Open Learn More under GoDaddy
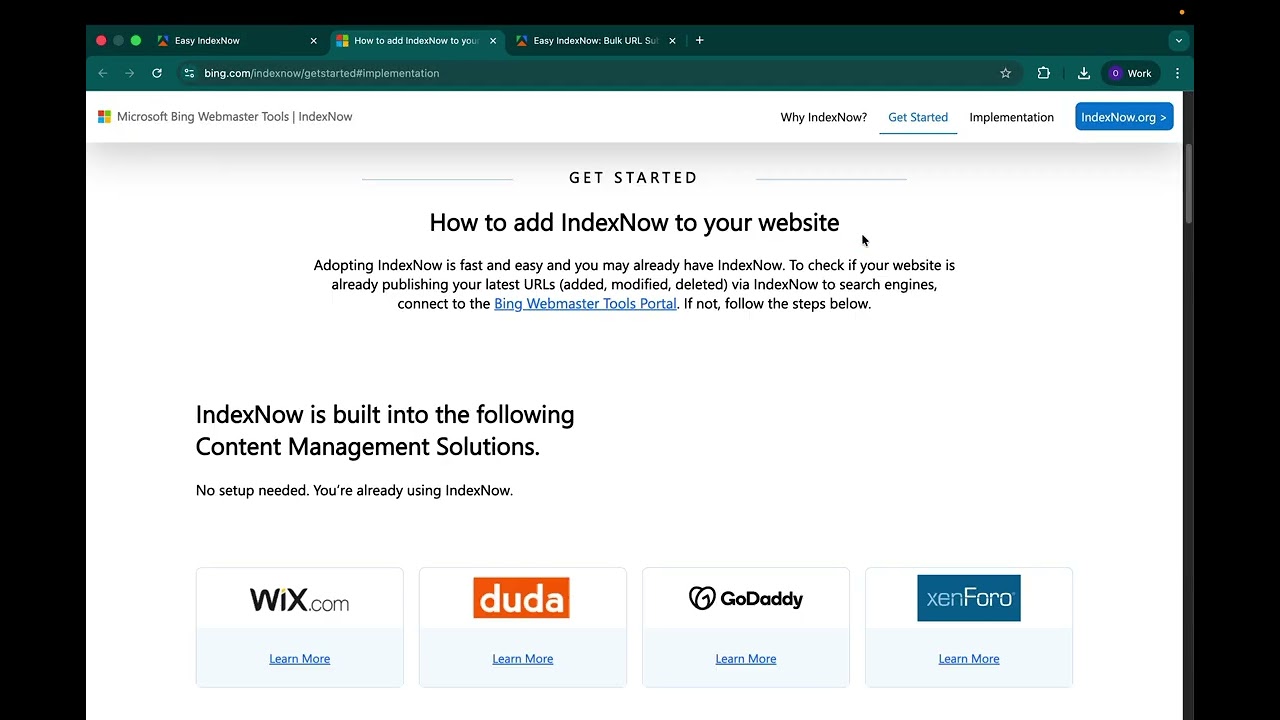This screenshot has height=720, width=1280. (745, 659)
